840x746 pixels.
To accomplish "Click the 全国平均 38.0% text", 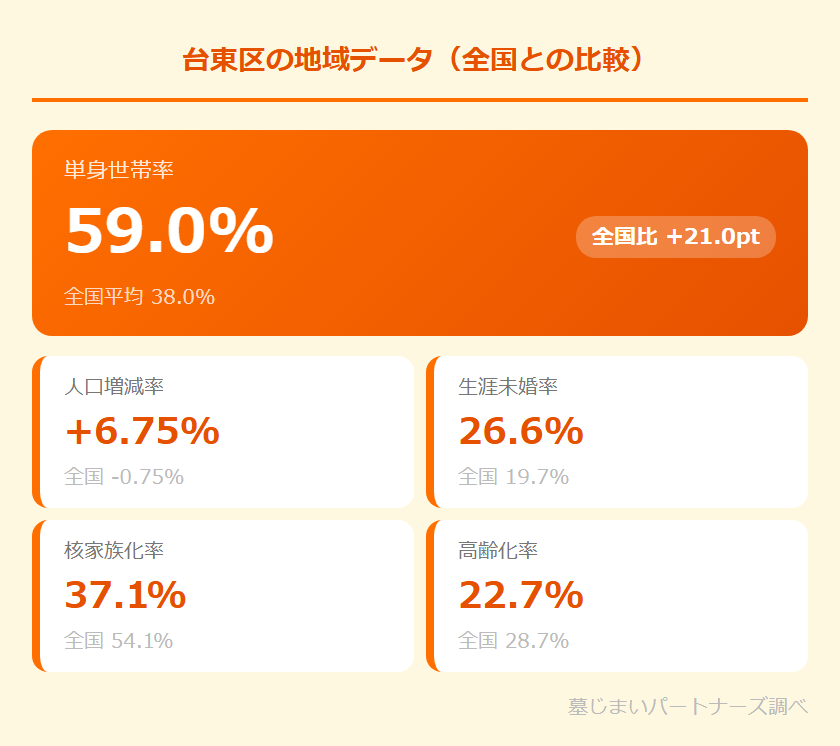I will point(139,296).
